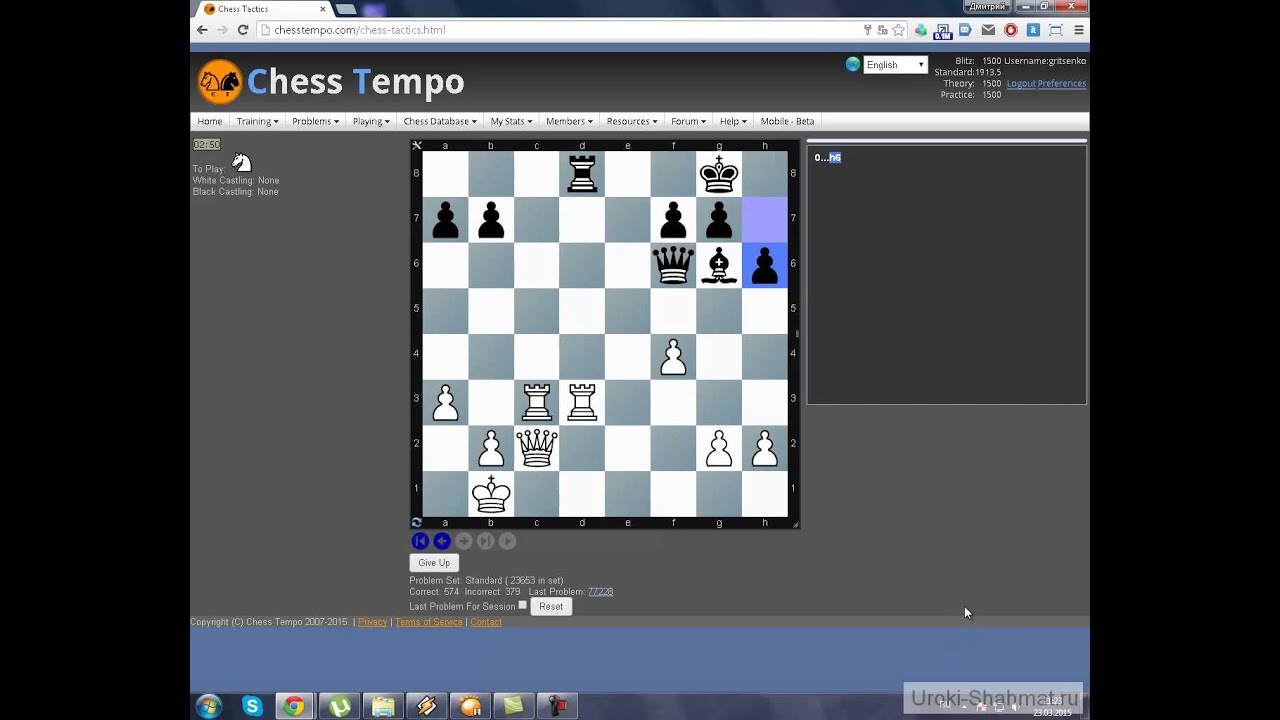The image size is (1280, 720).
Task: Open the Preferences link
Action: (x=1062, y=84)
